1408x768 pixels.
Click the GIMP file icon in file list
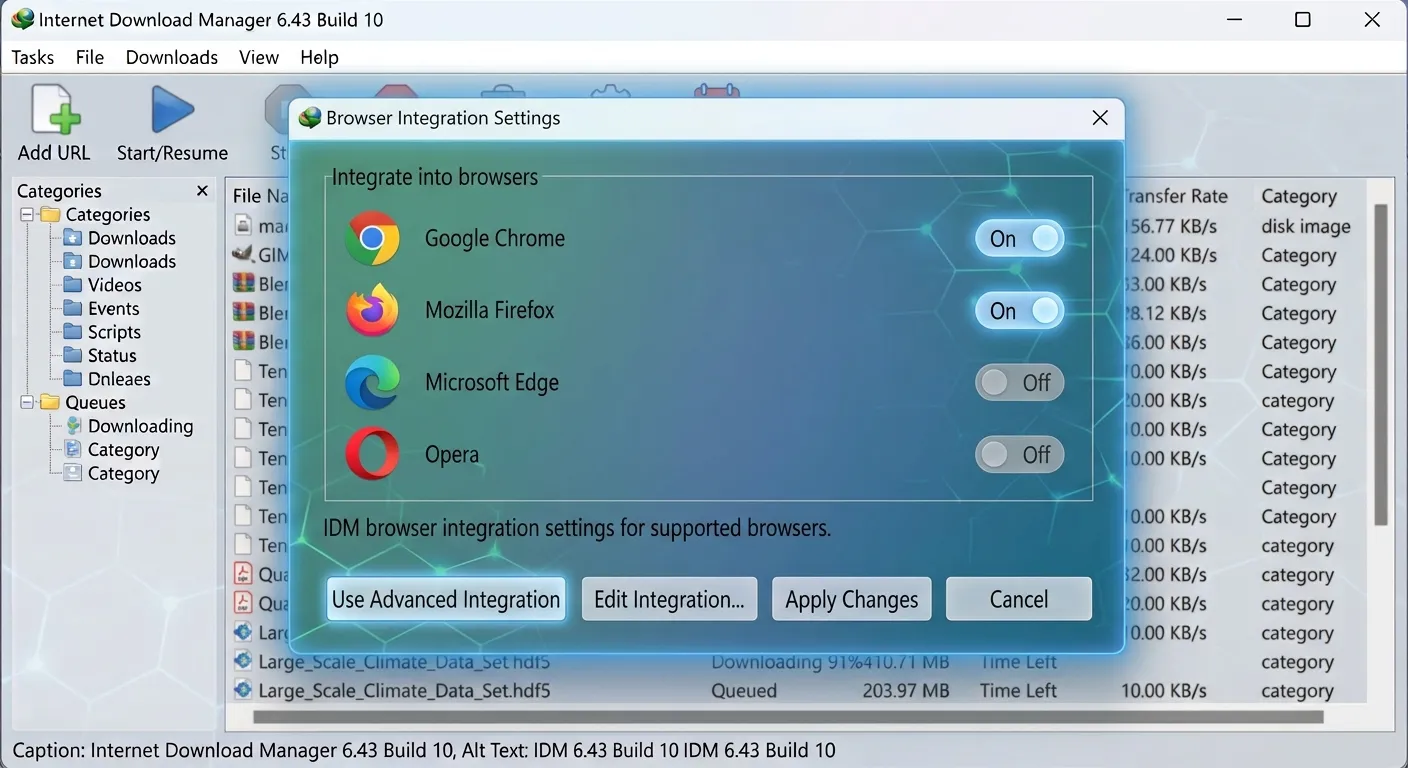pyautogui.click(x=243, y=255)
